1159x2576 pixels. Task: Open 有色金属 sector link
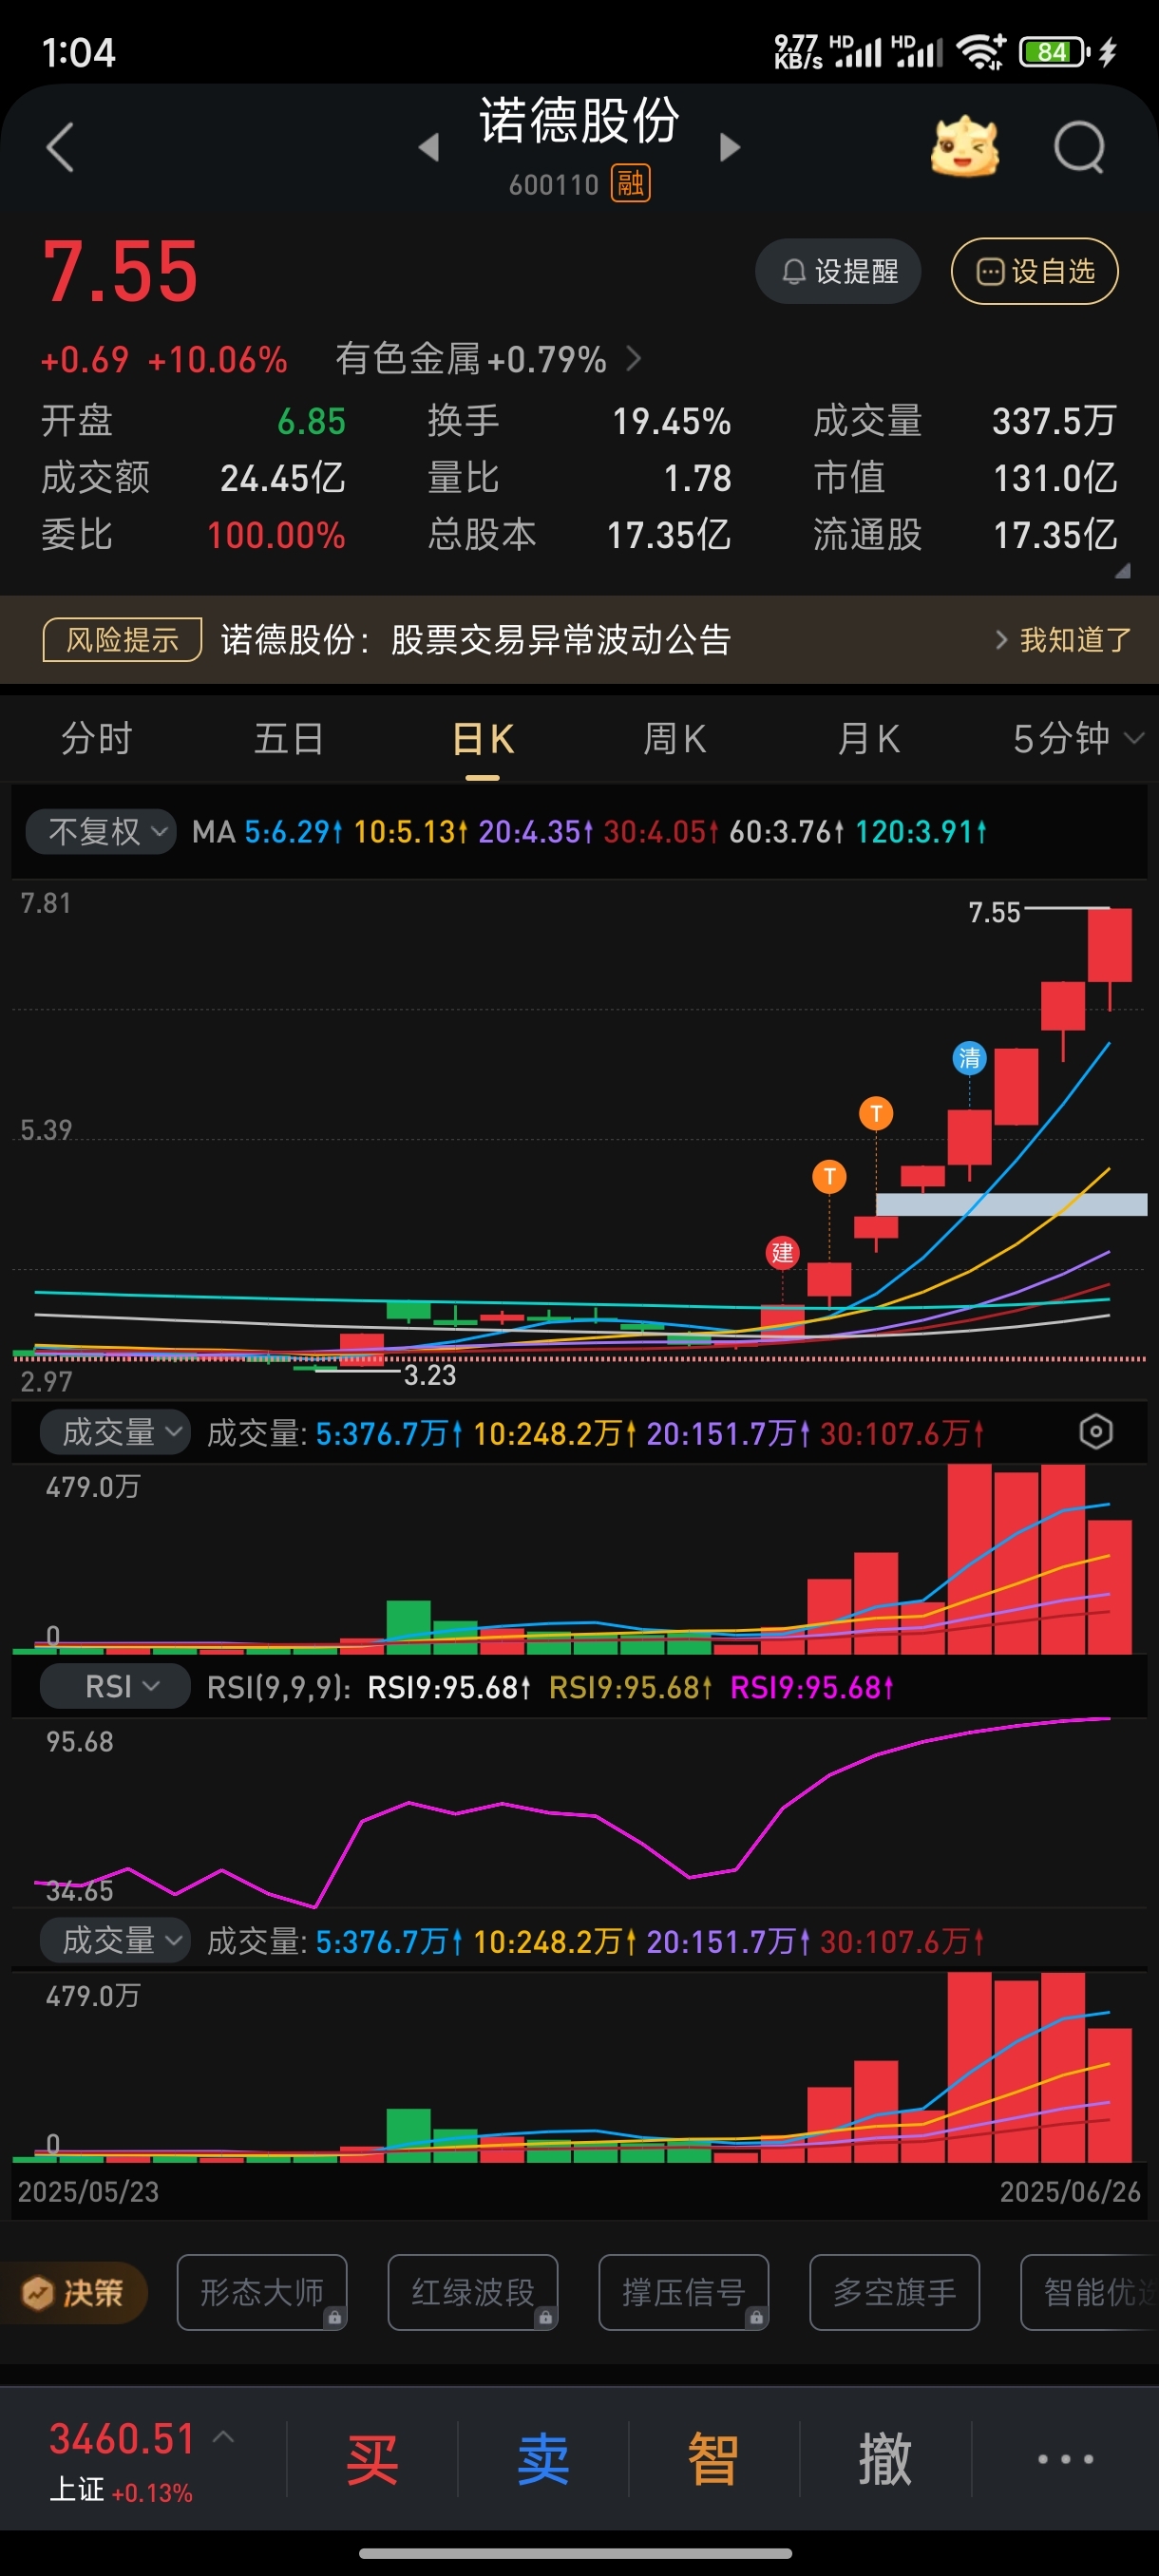(488, 359)
